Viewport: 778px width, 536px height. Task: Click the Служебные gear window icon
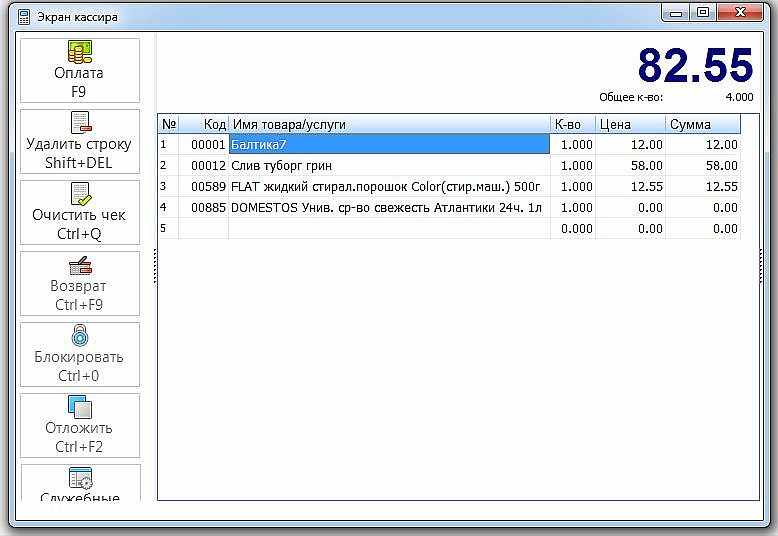coord(80,477)
